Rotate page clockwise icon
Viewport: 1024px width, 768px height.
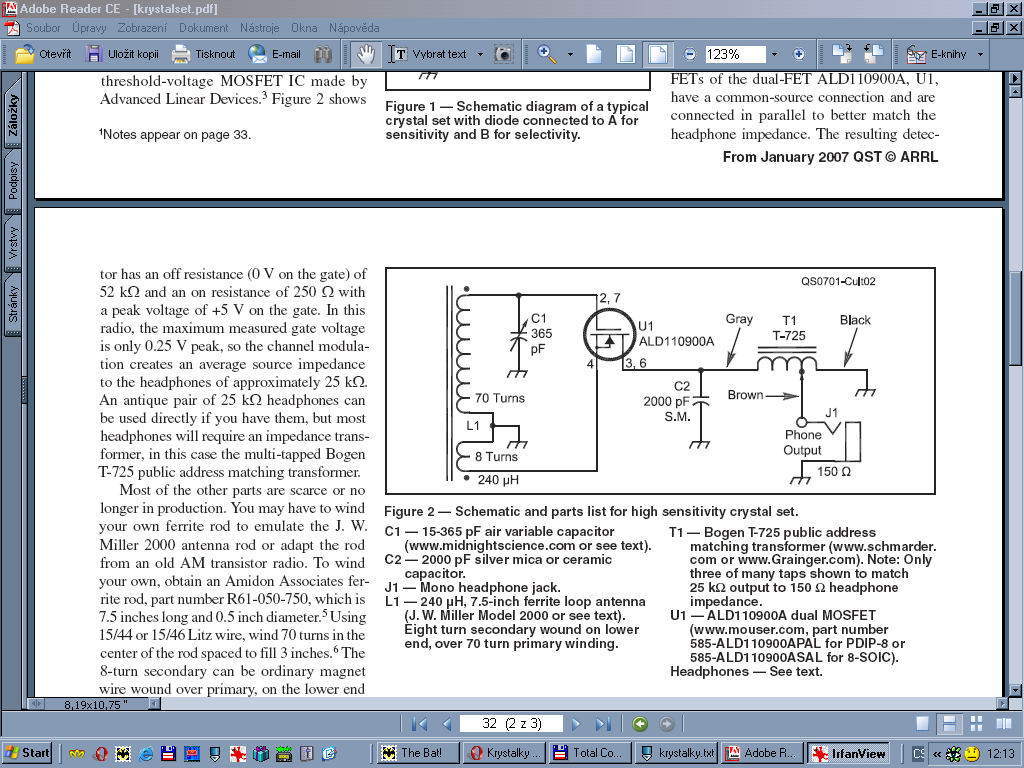pos(842,54)
